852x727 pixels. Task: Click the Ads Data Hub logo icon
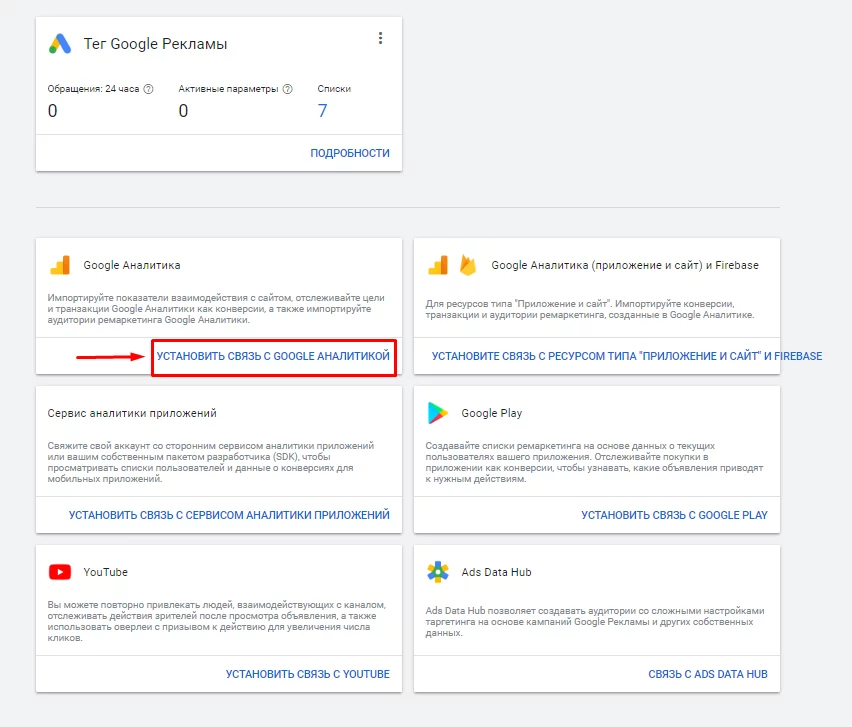[438, 572]
